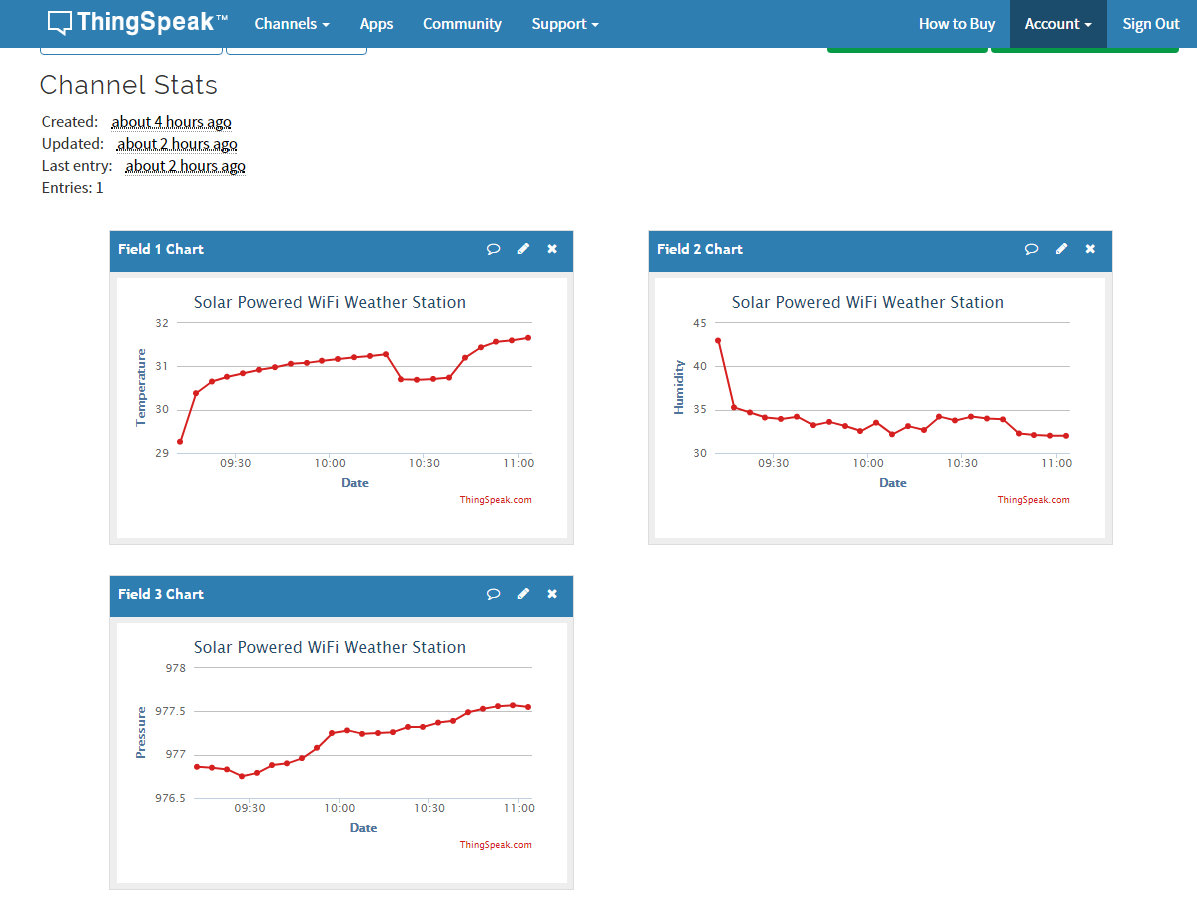Click the ThingSpeak logo
Screen dimensions: 1197x909
pyautogui.click(x=137, y=23)
